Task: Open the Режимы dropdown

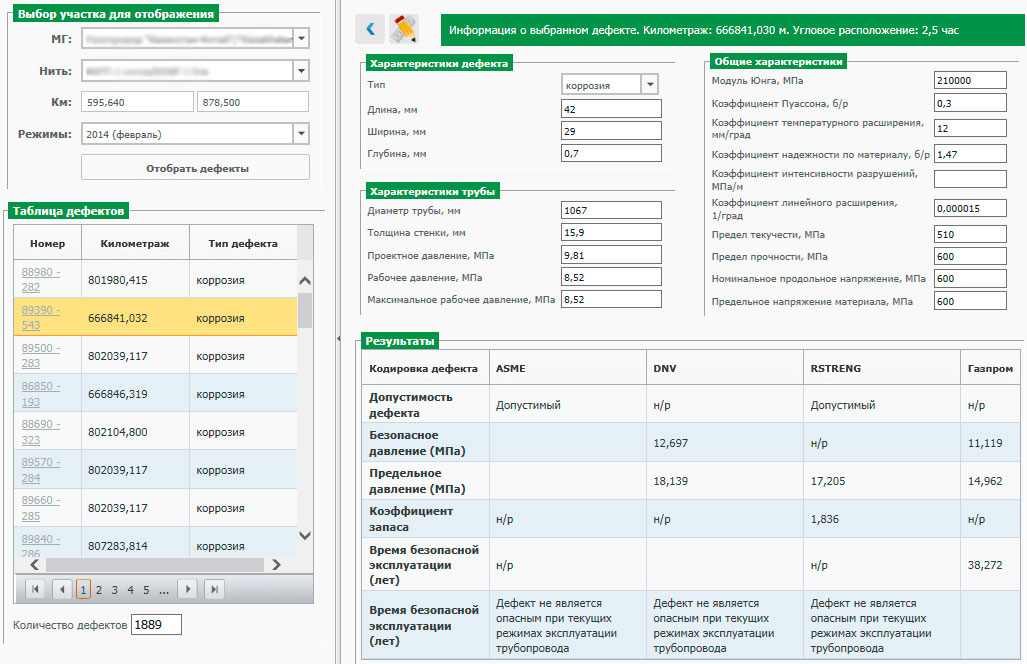Action: [x=301, y=134]
